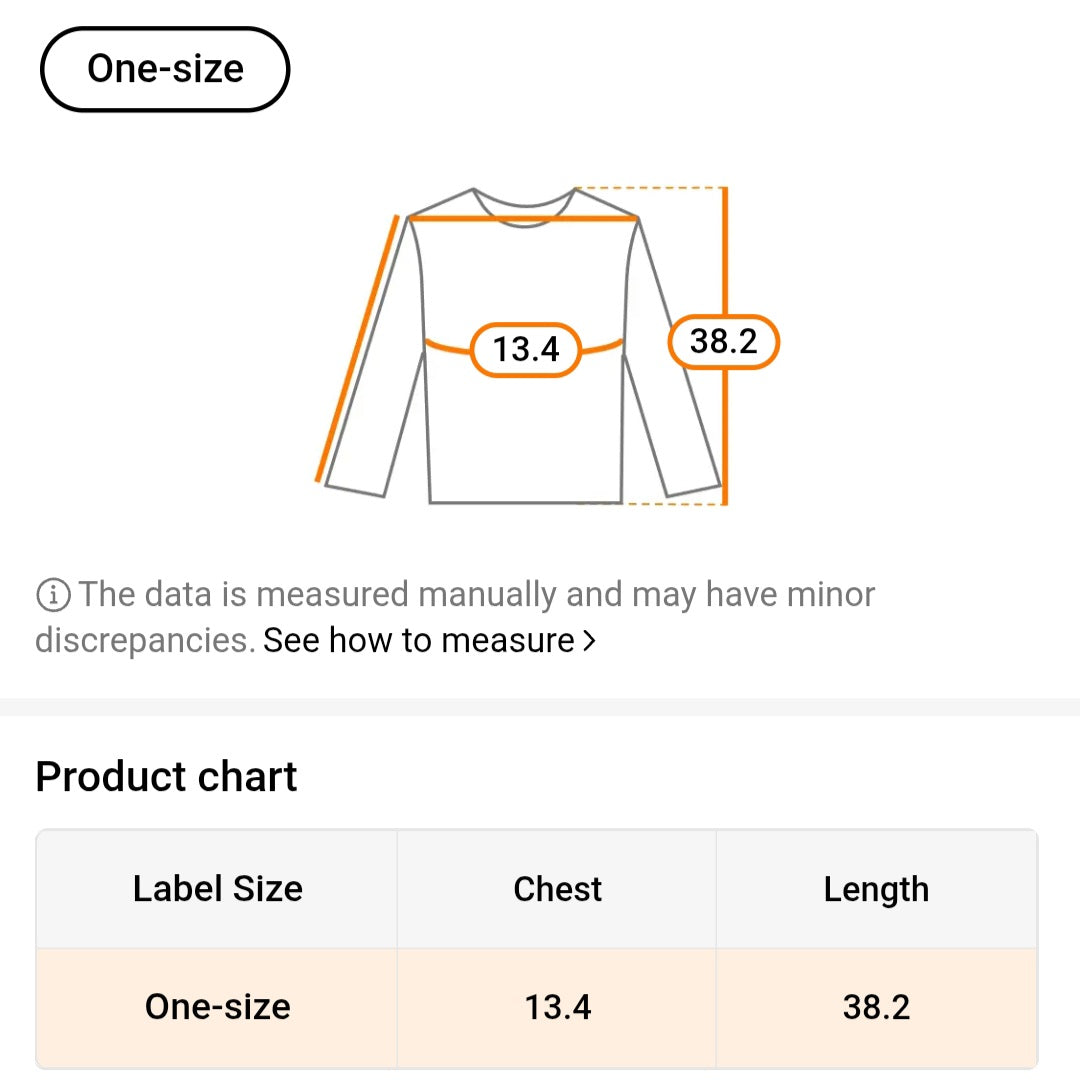This screenshot has width=1080, height=1080.
Task: Click the 38.2 length badge on diagram
Action: (723, 342)
